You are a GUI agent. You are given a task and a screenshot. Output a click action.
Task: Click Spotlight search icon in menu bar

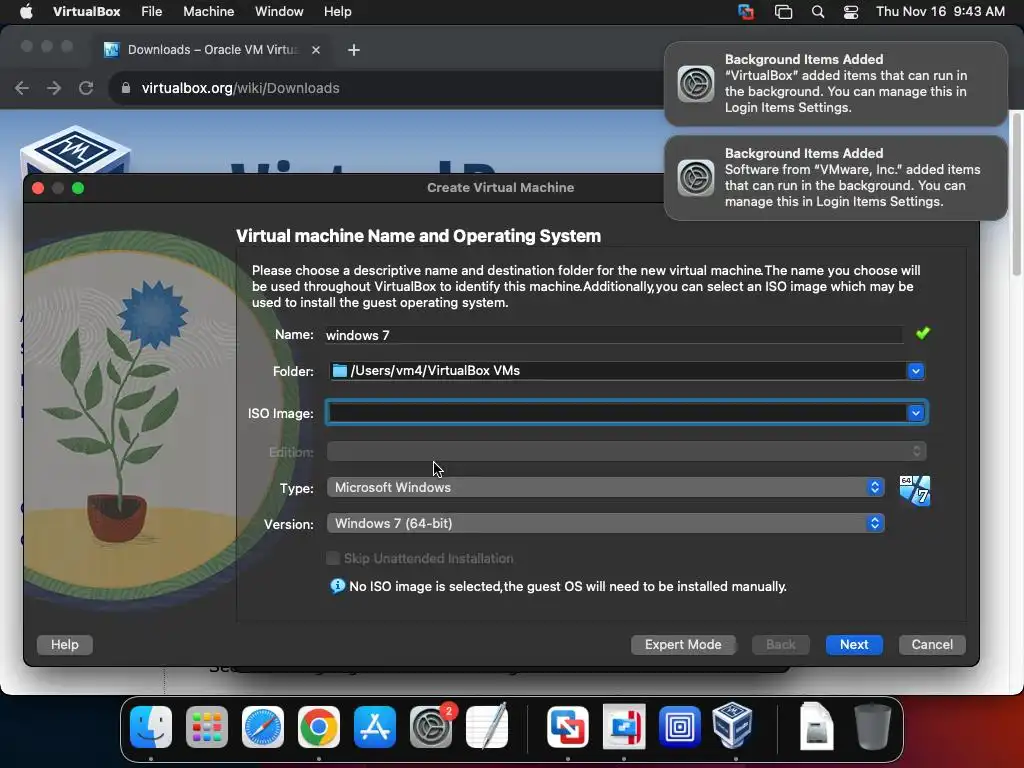(x=818, y=12)
